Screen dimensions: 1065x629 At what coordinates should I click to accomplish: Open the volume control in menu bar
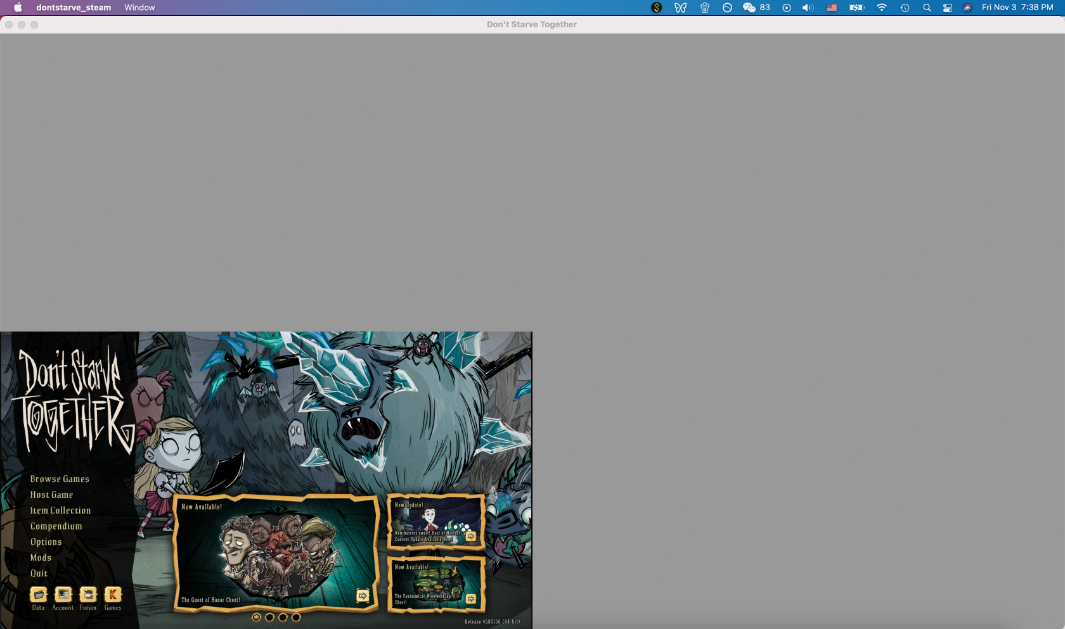tap(808, 7)
